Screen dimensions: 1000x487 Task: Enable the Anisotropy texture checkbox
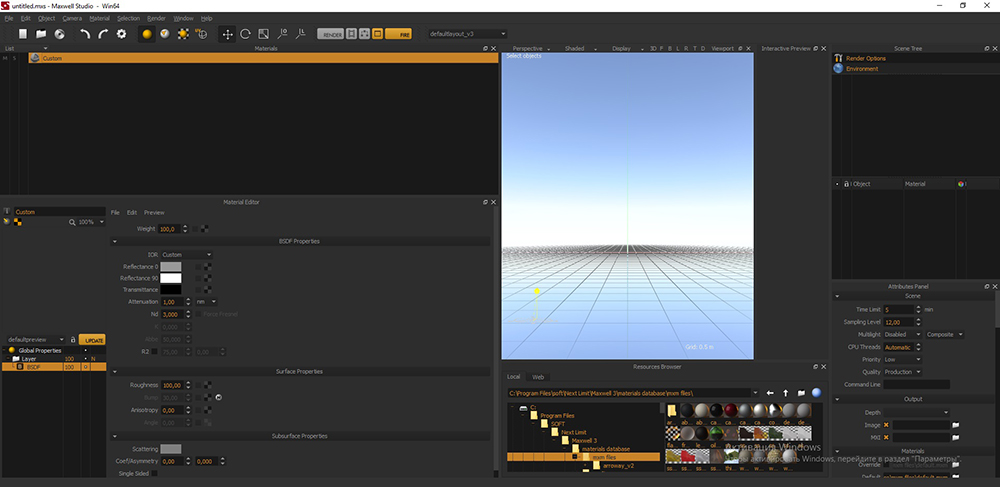(198, 411)
